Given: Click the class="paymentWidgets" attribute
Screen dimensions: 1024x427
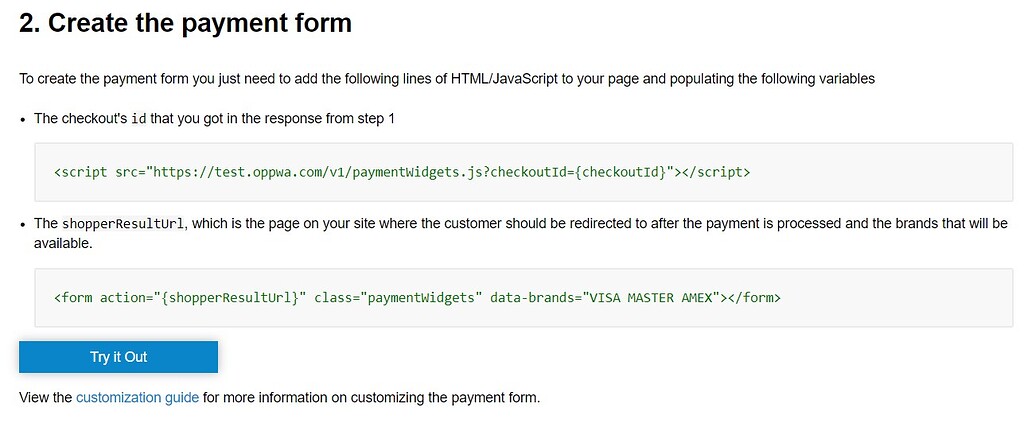Looking at the screenshot, I should pyautogui.click(x=398, y=298).
